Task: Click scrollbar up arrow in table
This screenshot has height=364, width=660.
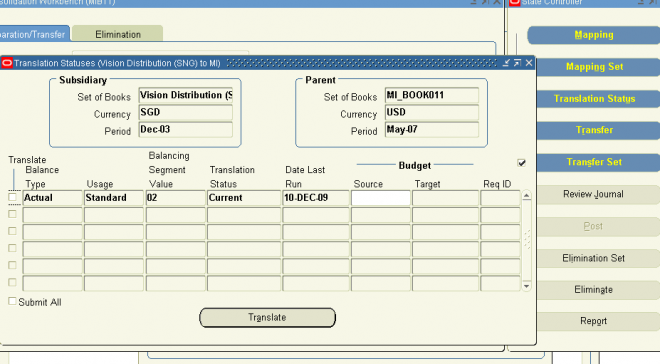Action: 527,196
